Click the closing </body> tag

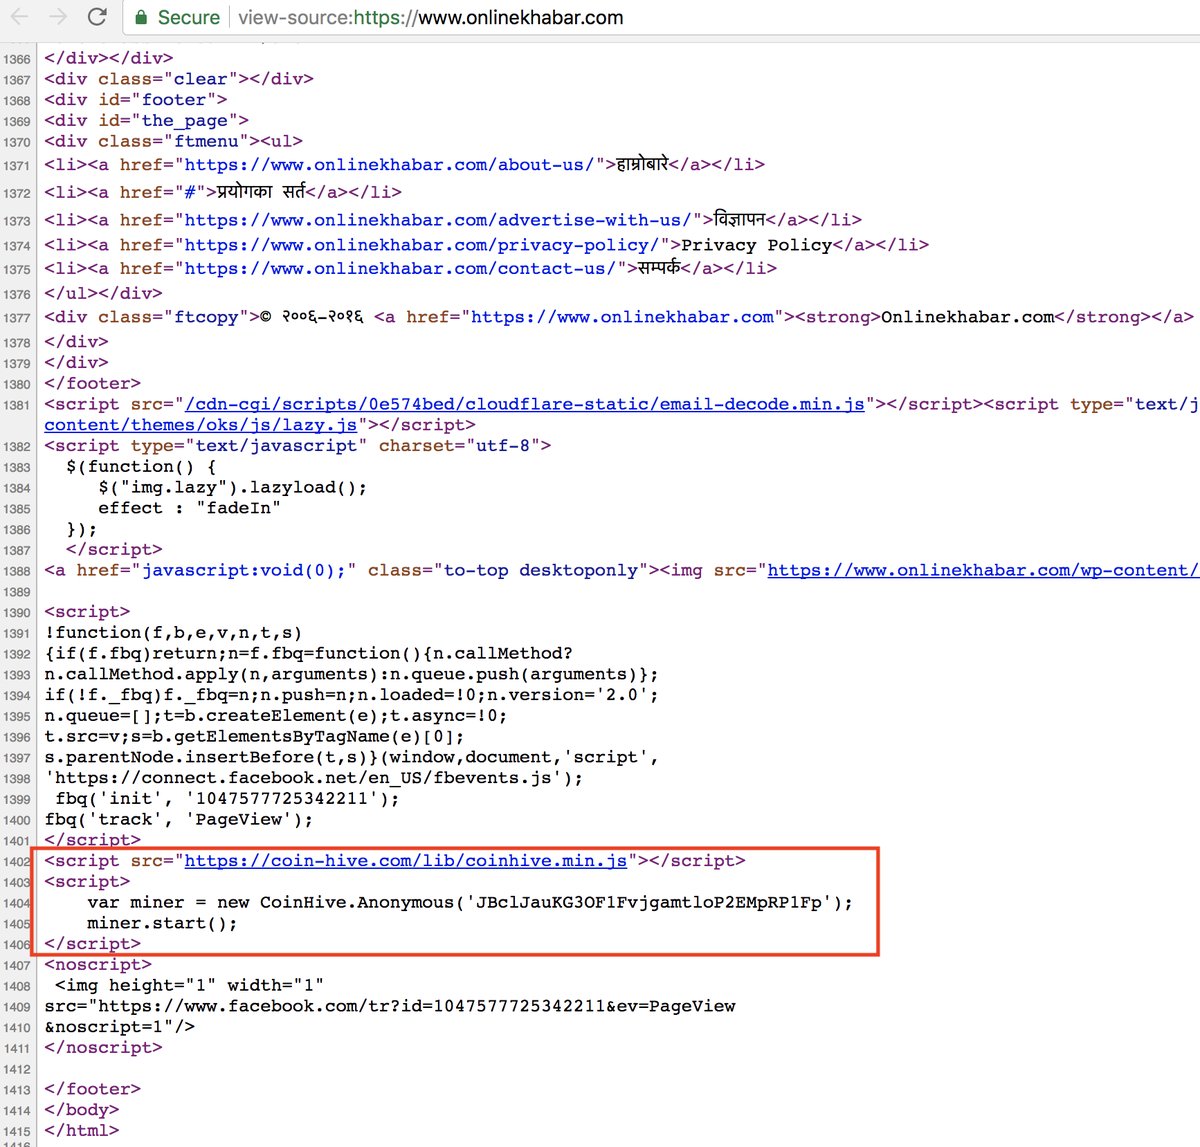(82, 1110)
